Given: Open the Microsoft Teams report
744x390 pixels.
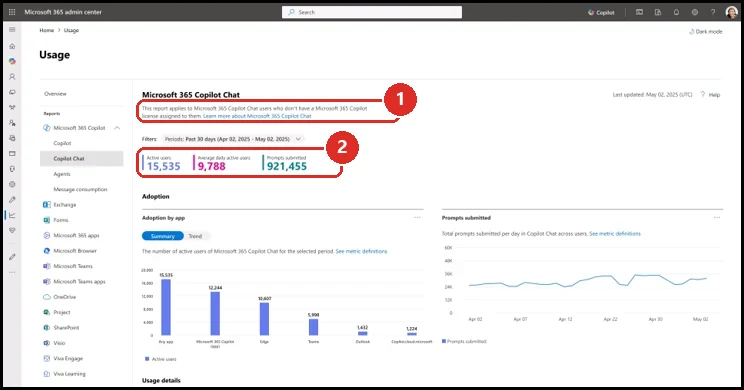Looking at the screenshot, I should [x=68, y=266].
